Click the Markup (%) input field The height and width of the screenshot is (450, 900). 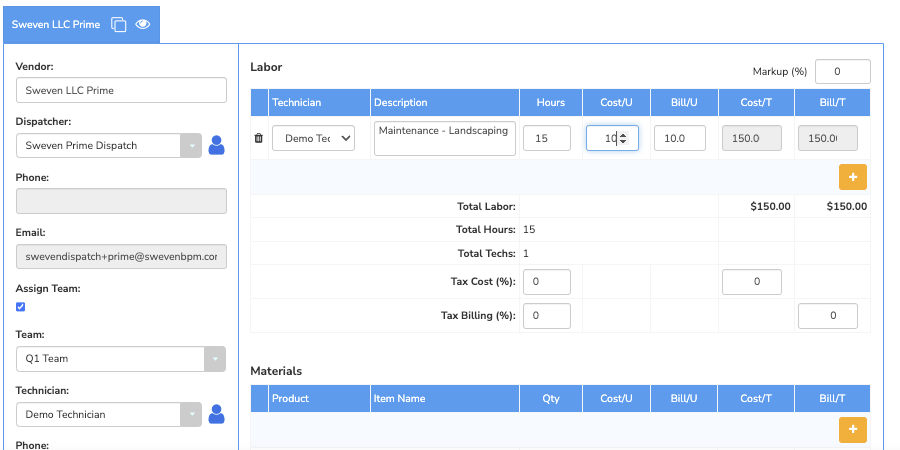[843, 72]
